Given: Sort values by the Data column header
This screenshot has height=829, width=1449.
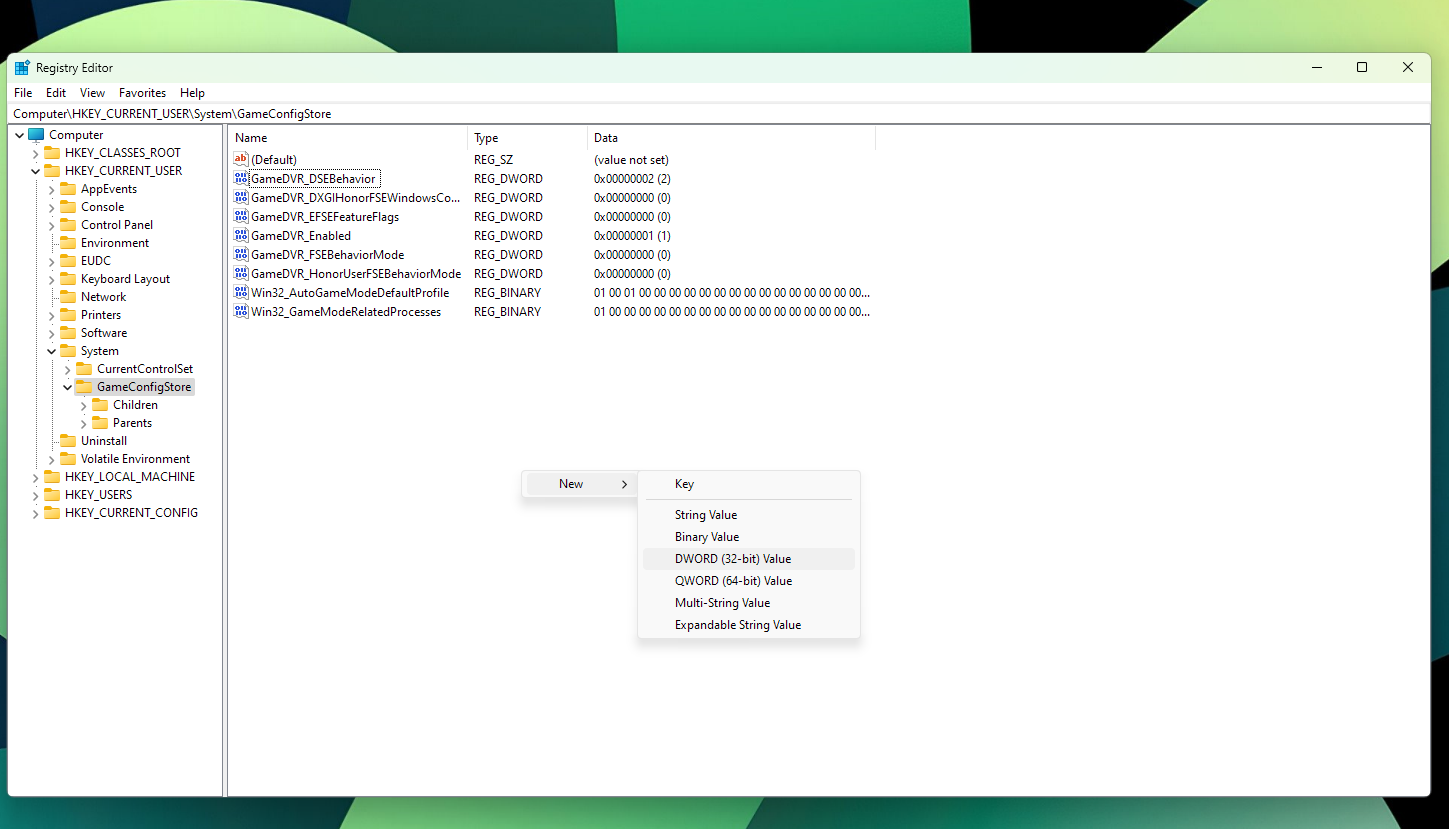Looking at the screenshot, I should pyautogui.click(x=731, y=138).
